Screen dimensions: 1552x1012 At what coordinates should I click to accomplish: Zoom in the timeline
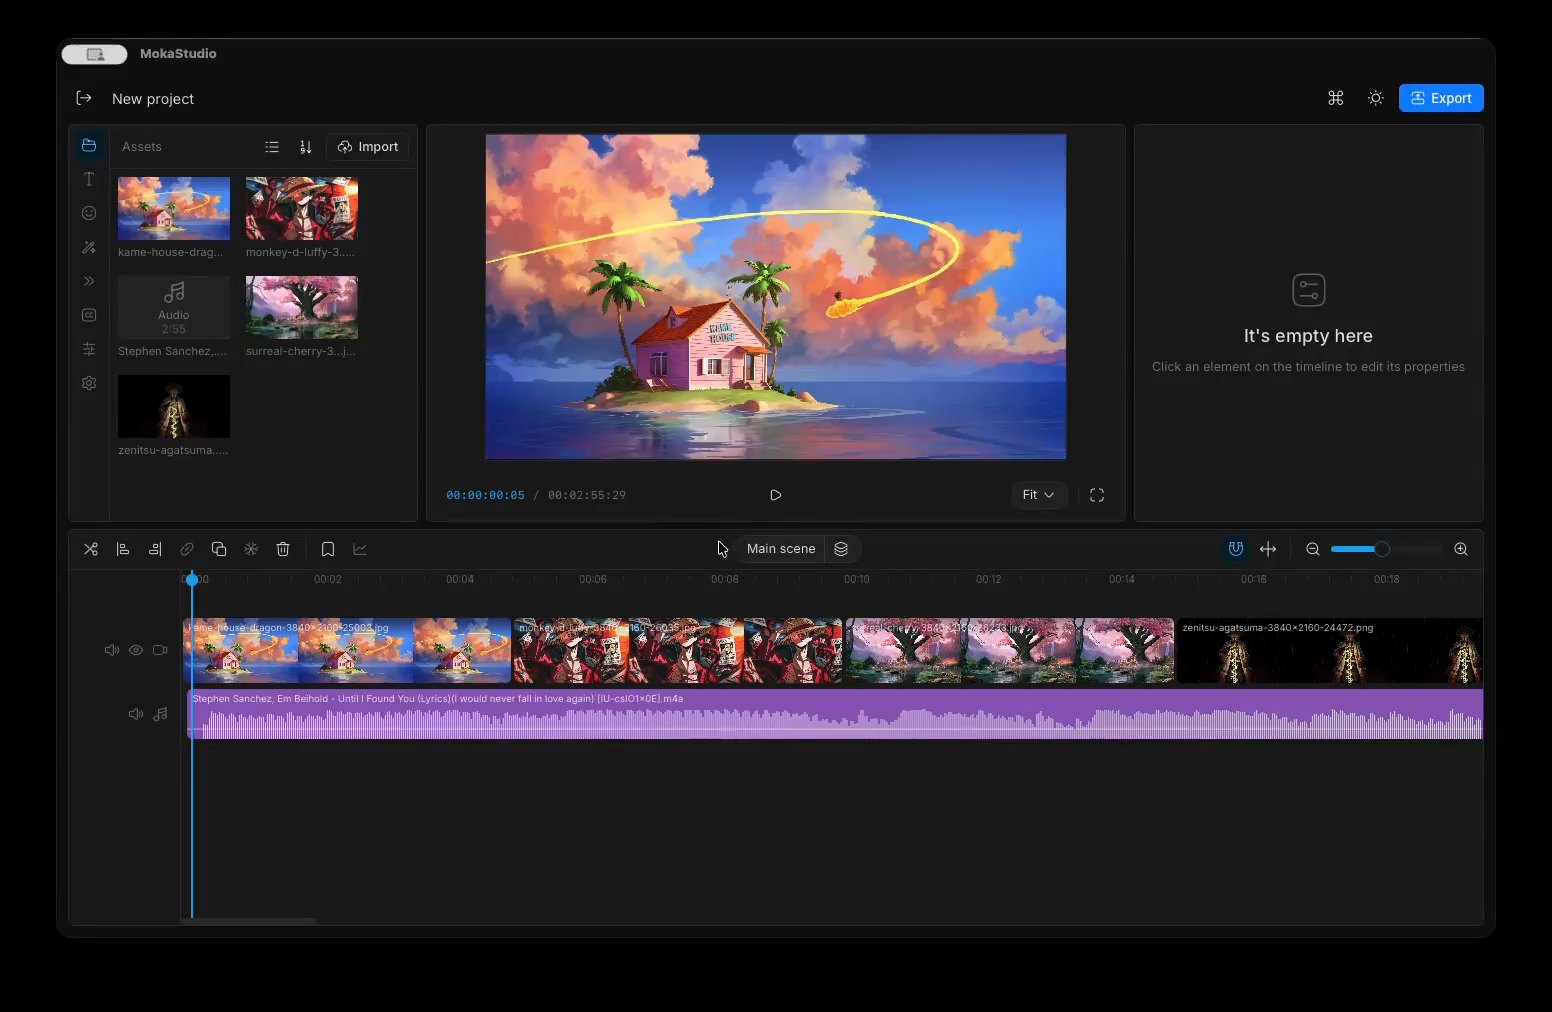click(1461, 549)
